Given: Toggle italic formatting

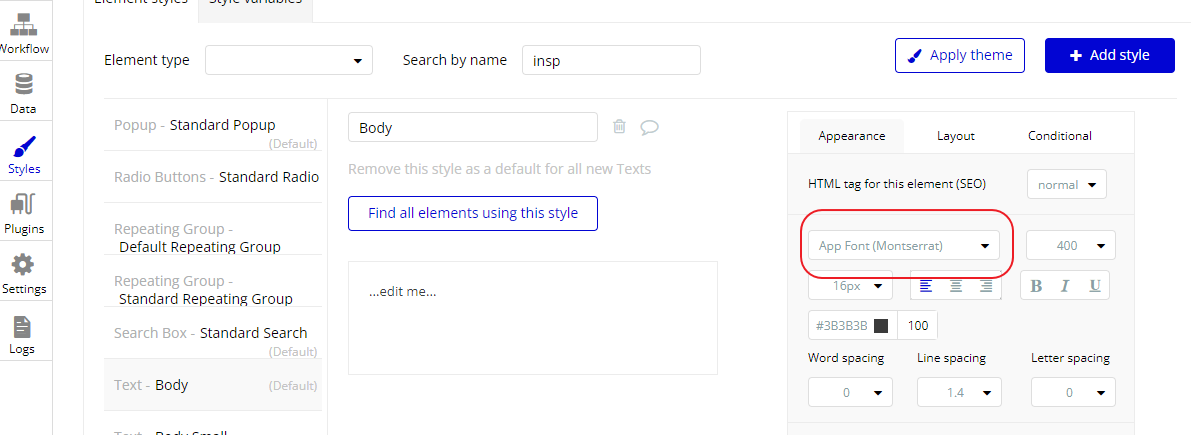Looking at the screenshot, I should point(1066,286).
